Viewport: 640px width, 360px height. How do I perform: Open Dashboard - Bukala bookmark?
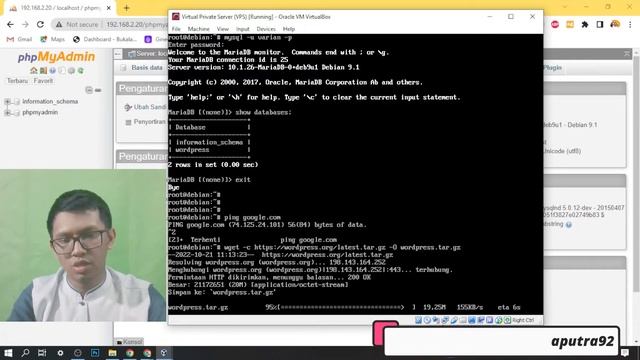(x=104, y=39)
